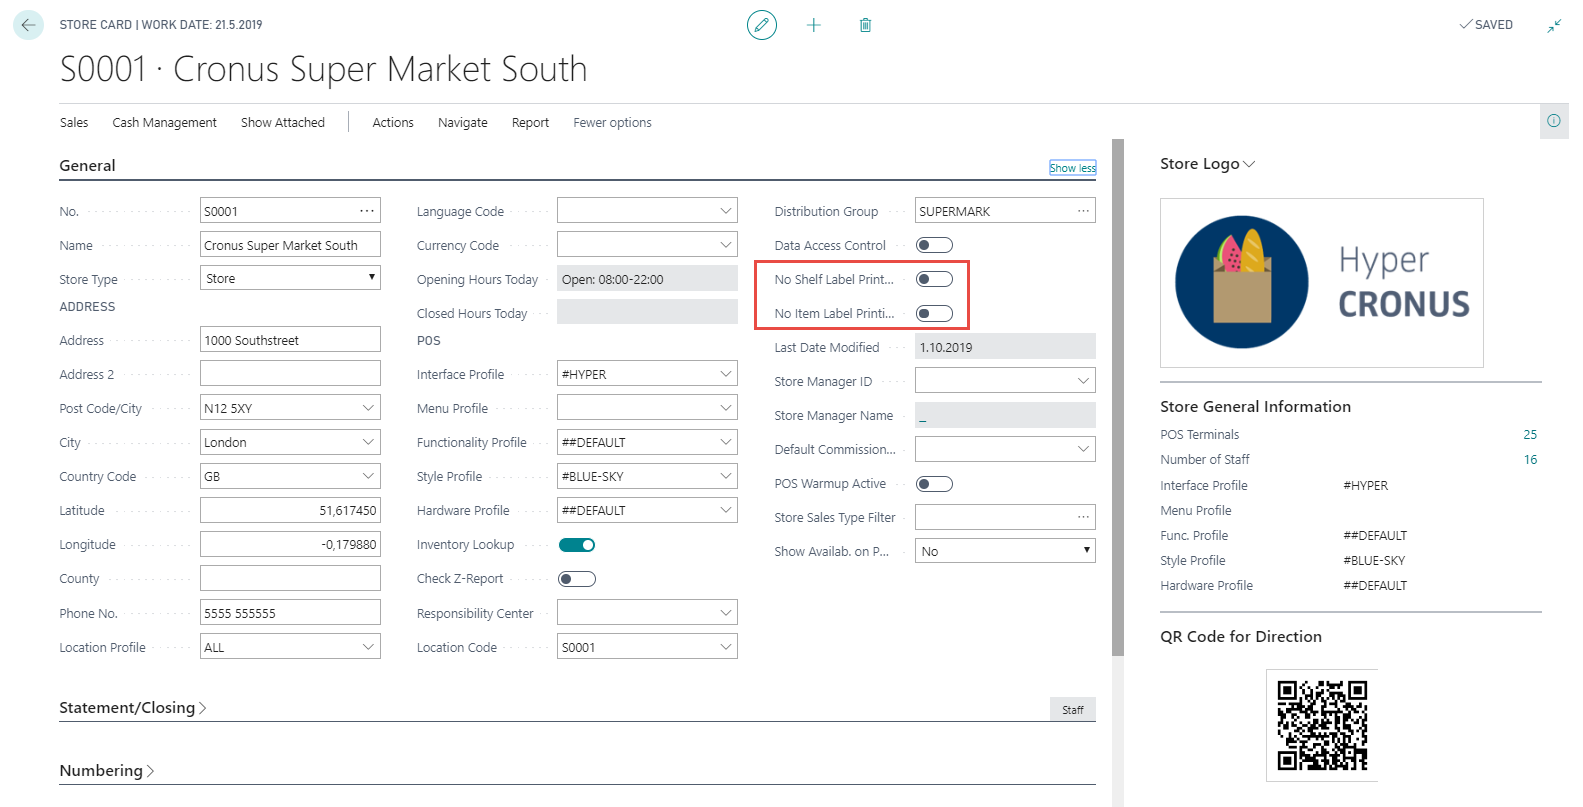Image resolution: width=1583 pixels, height=807 pixels.
Task: Click the pencil edit icon
Action: (762, 25)
